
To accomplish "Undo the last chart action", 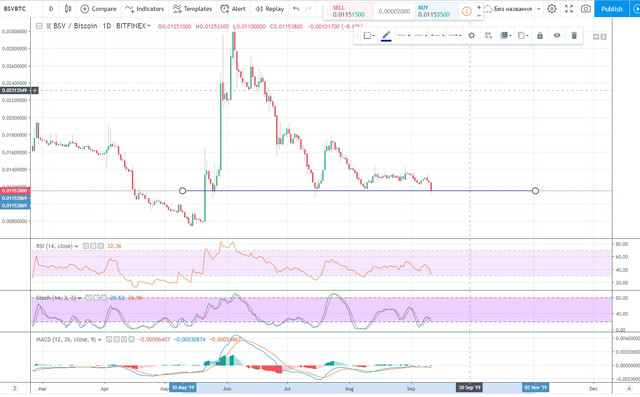I will (x=296, y=9).
